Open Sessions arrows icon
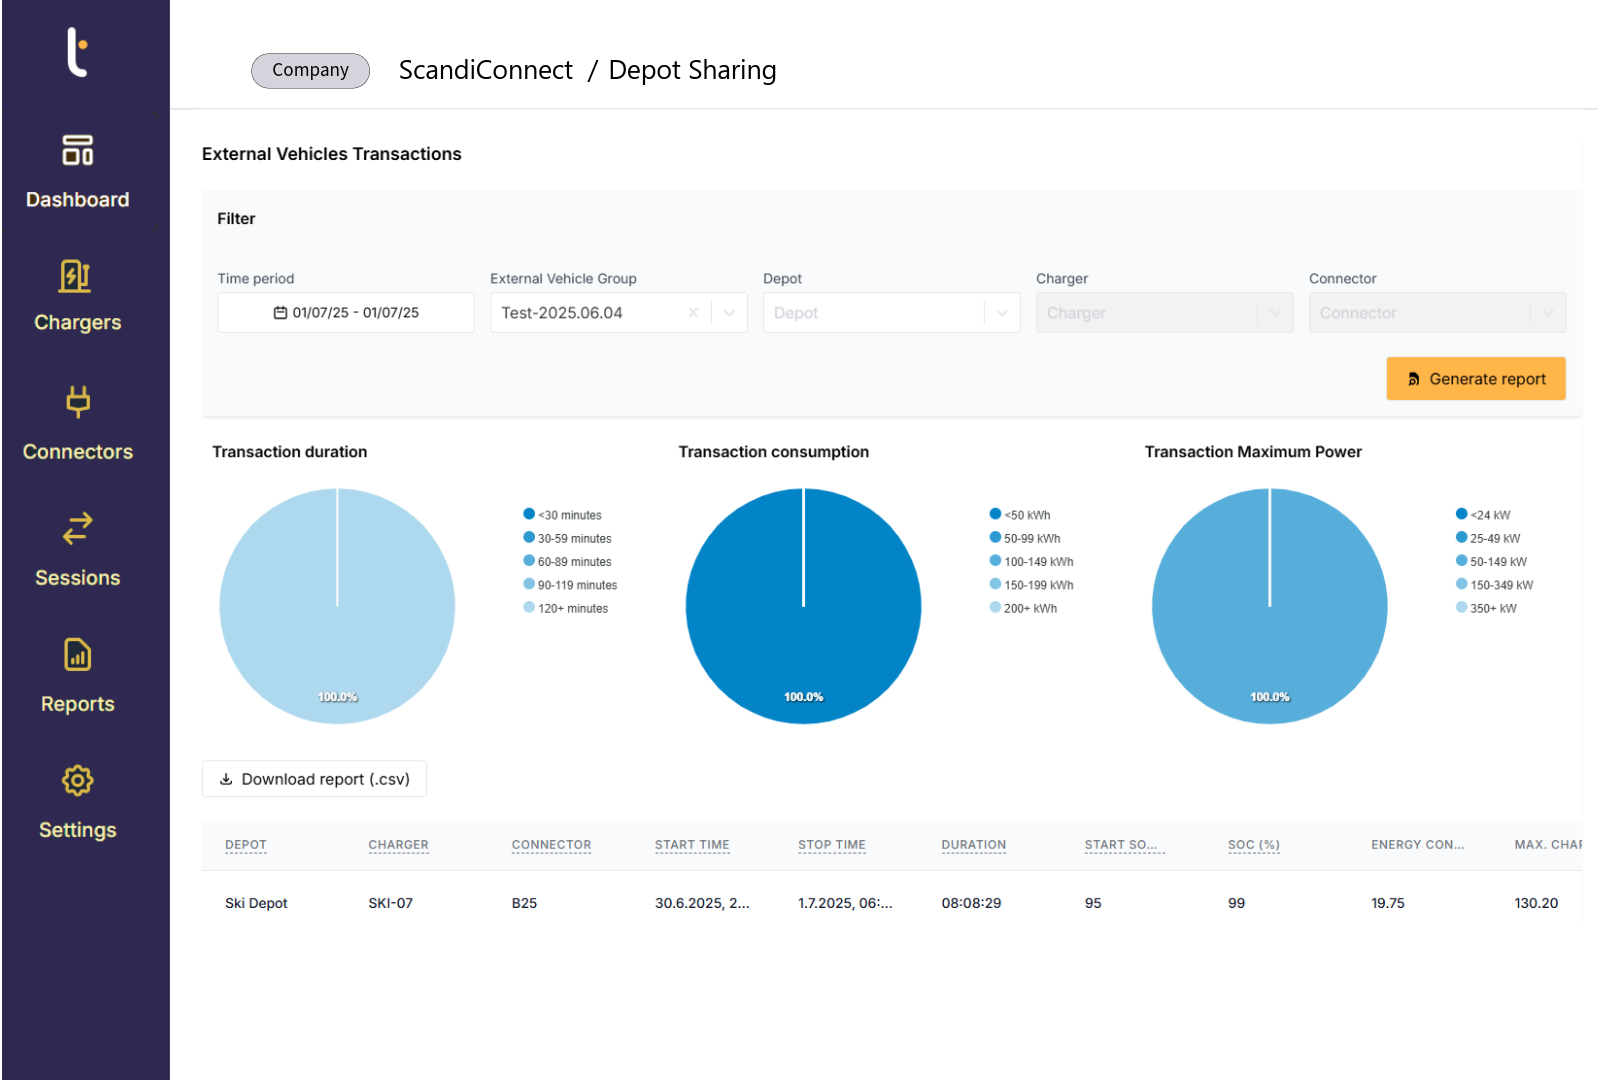 pyautogui.click(x=77, y=528)
